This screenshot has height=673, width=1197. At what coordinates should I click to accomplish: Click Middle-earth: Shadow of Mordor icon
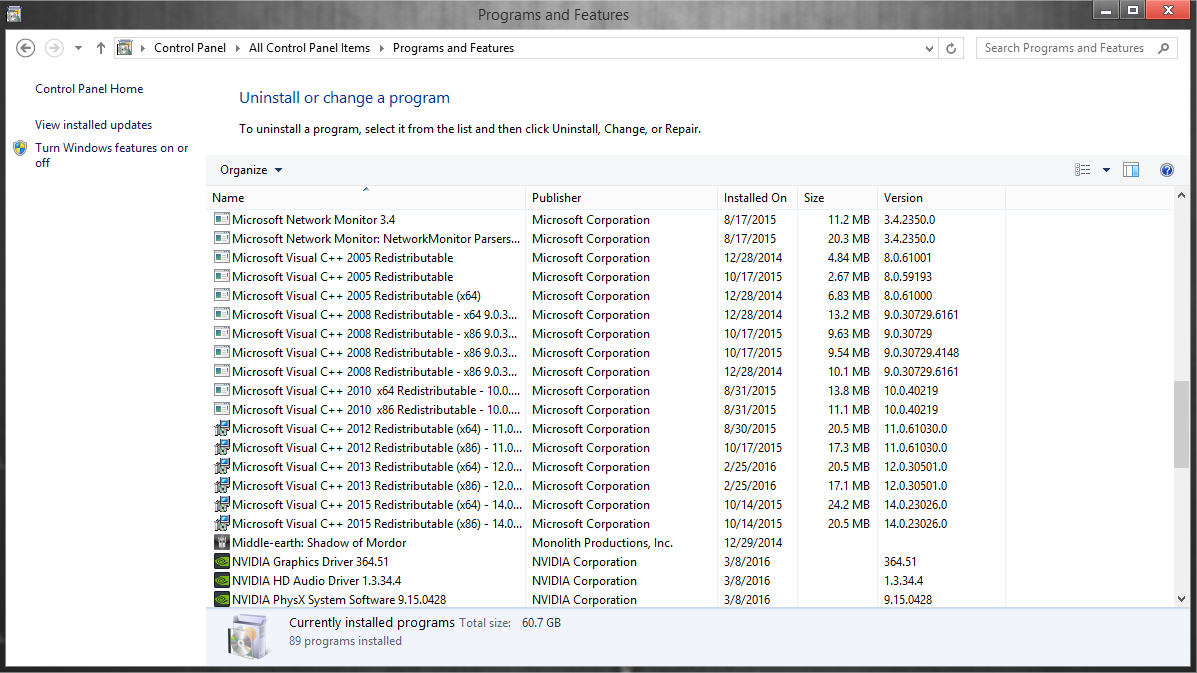click(221, 543)
